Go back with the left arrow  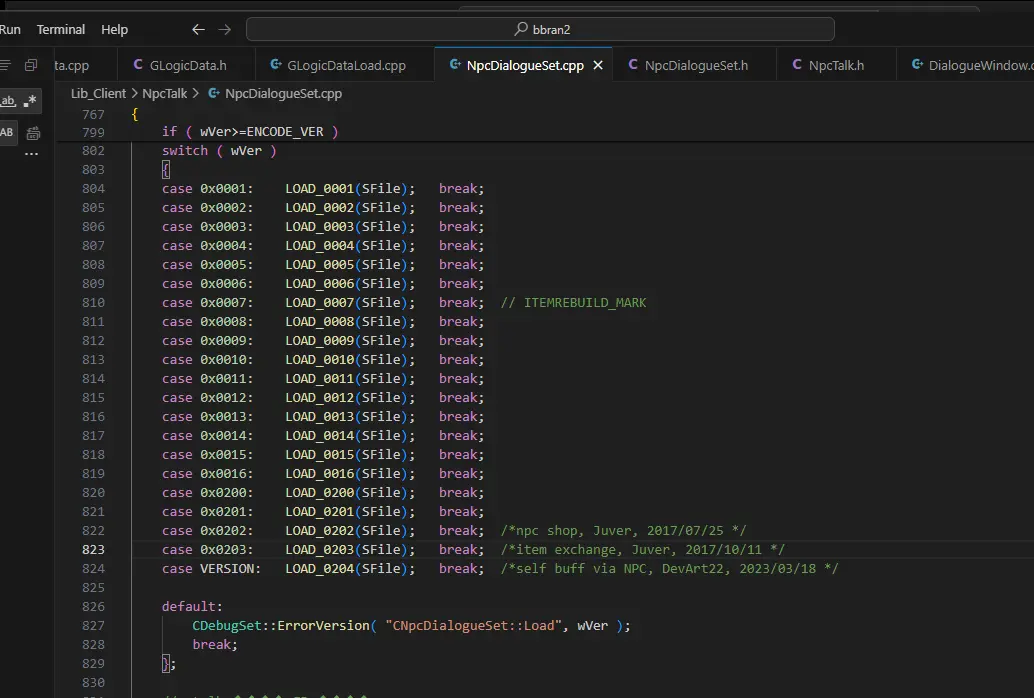click(198, 30)
